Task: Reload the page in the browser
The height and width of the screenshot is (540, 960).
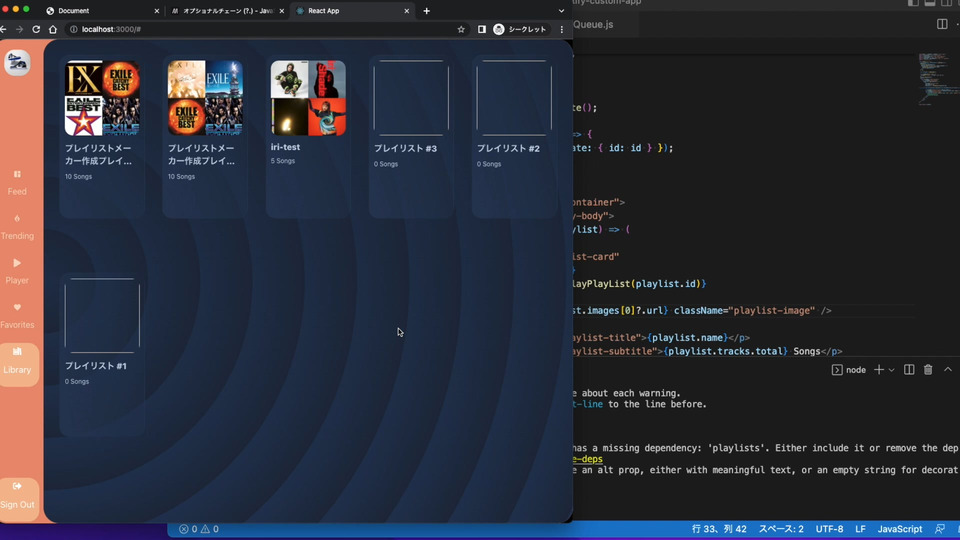Action: (37, 30)
